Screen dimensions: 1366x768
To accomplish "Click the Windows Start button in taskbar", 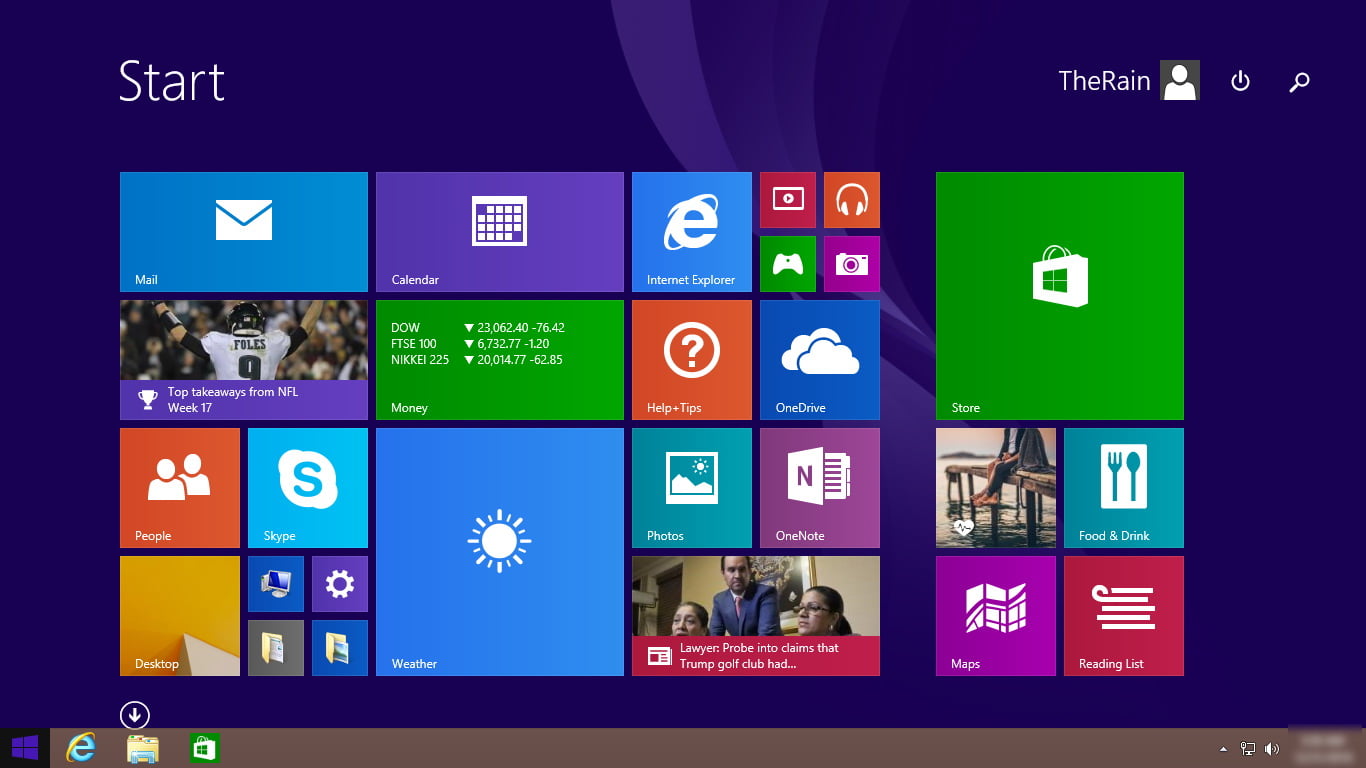I will [25, 748].
